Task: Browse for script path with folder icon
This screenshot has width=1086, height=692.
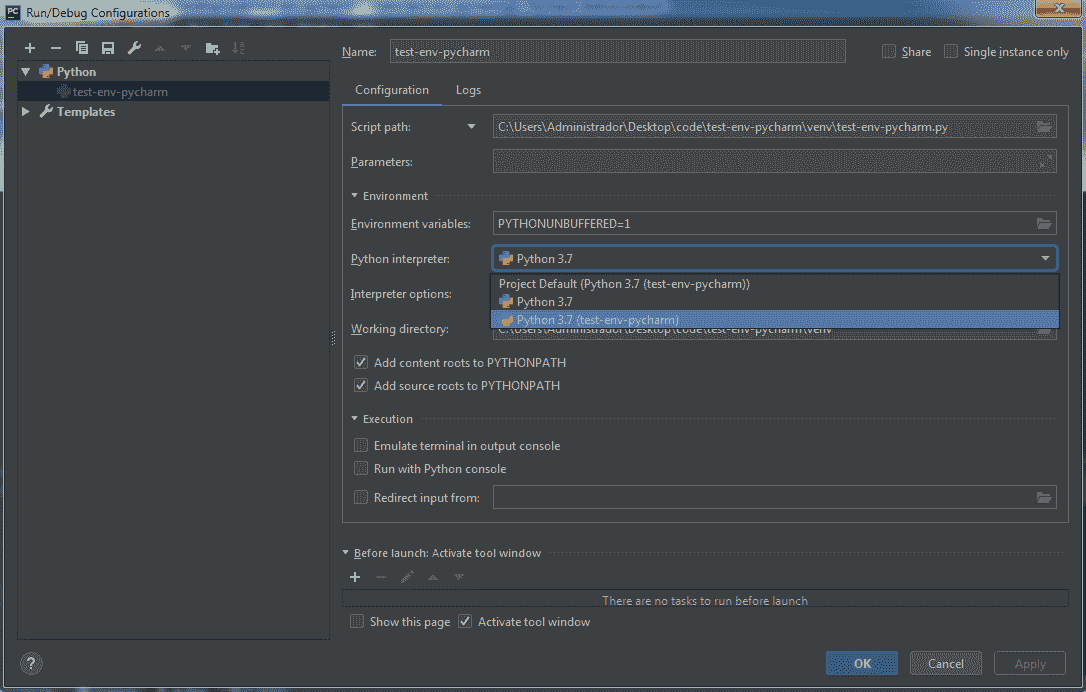Action: (1044, 127)
